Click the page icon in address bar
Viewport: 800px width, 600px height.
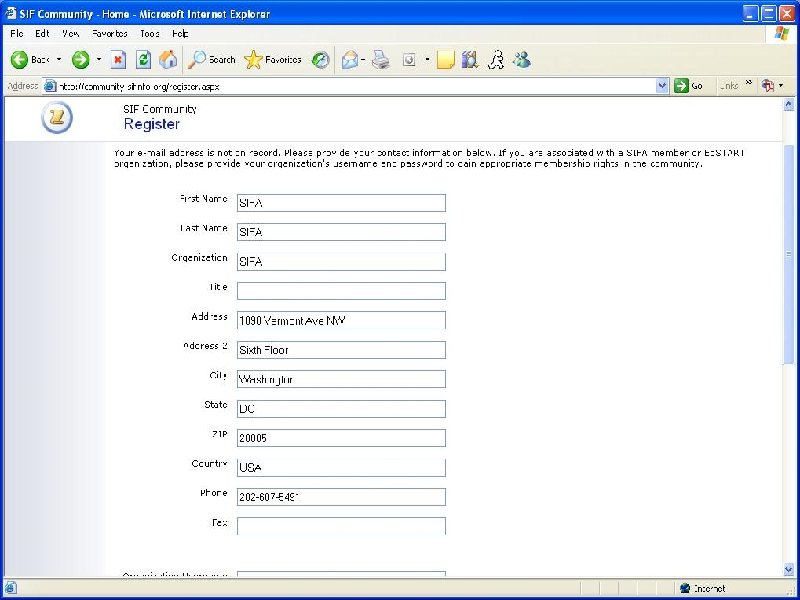pyautogui.click(x=50, y=86)
